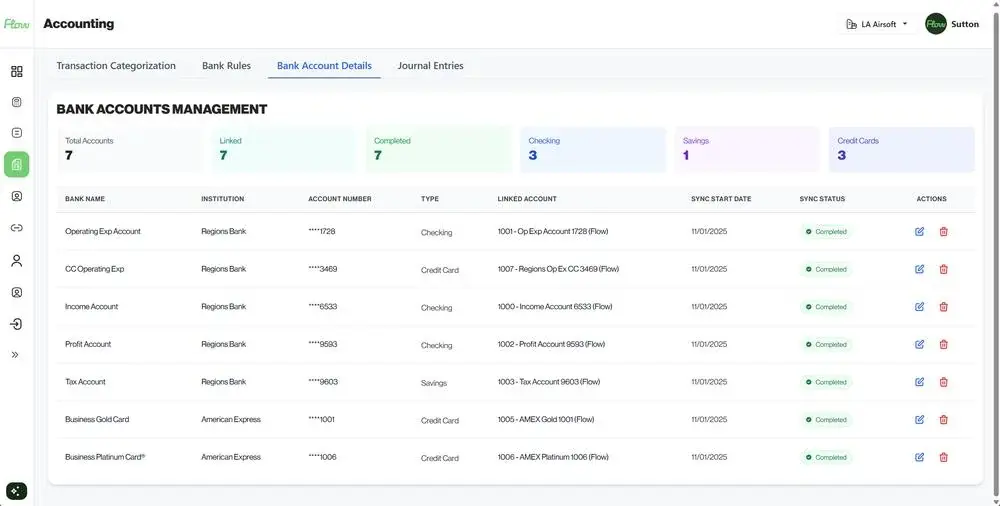Edit the Business Platinum Card row

pos(919,458)
